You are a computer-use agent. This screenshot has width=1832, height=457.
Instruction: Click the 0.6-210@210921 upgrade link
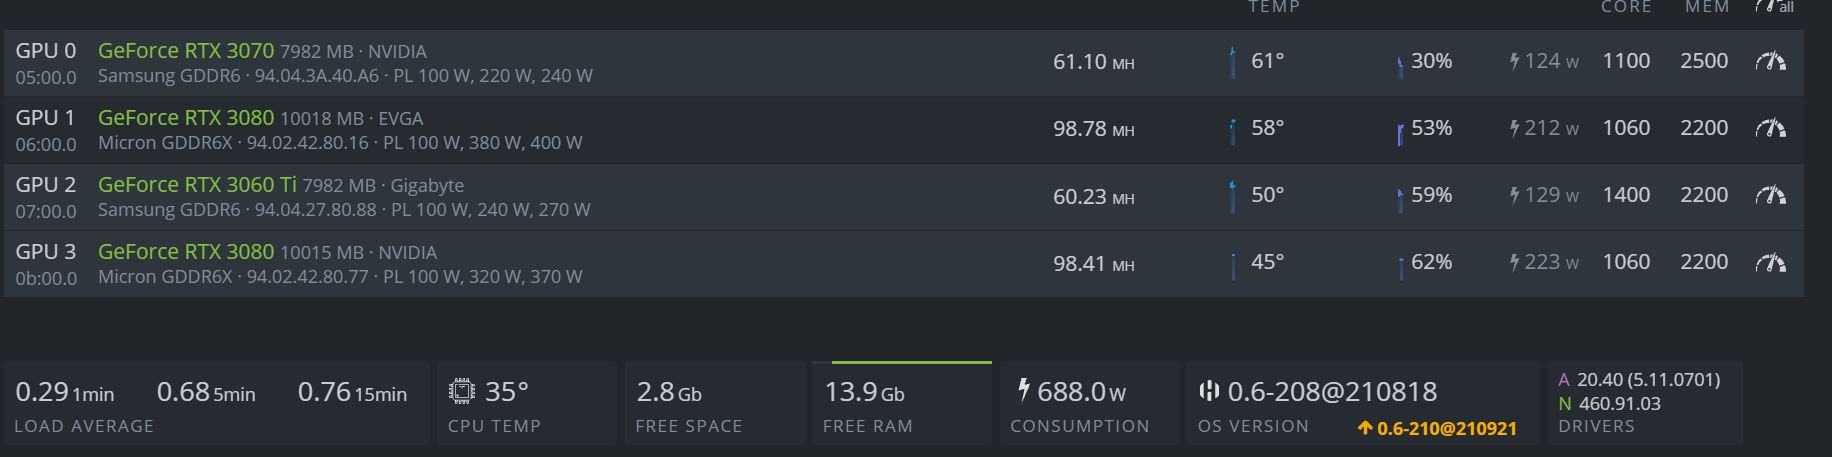click(x=1437, y=428)
